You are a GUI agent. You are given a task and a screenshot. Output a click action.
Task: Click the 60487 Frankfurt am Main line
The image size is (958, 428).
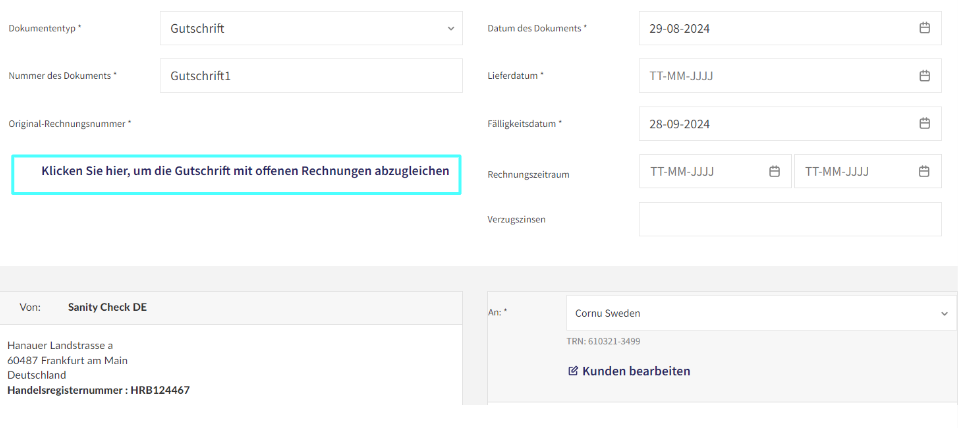(67, 360)
